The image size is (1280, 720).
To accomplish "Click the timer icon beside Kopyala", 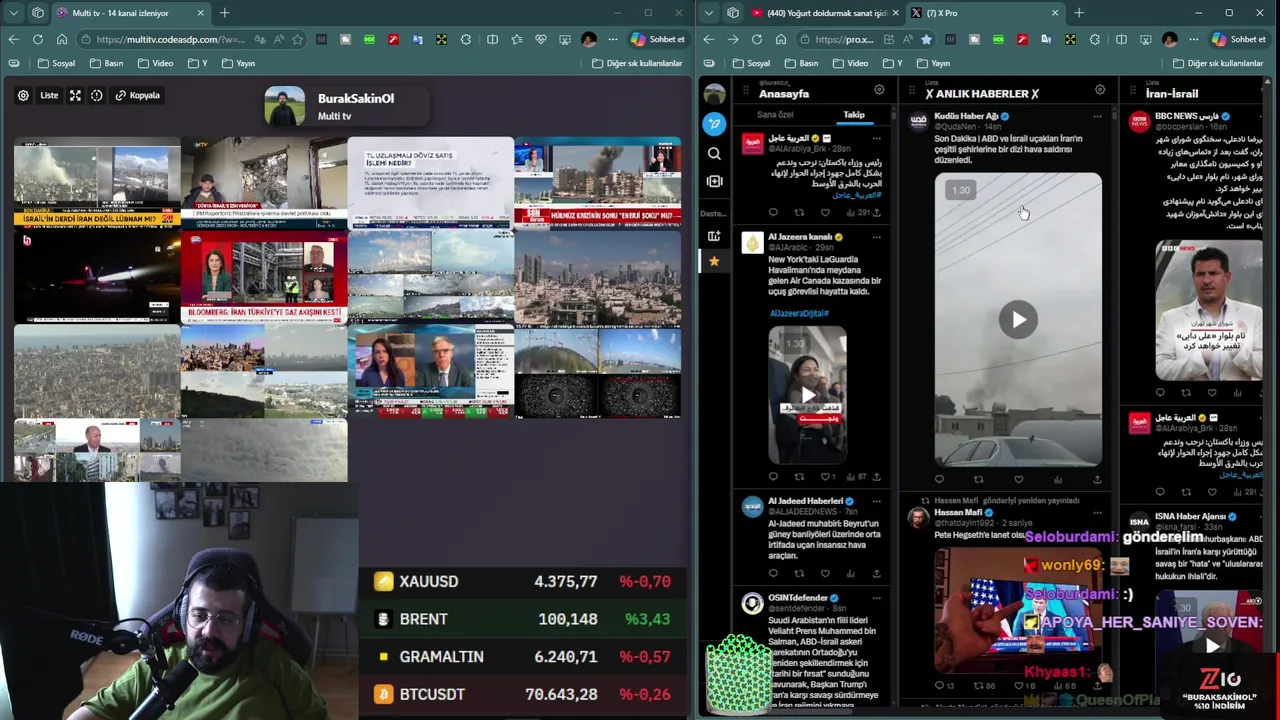I will coord(97,95).
